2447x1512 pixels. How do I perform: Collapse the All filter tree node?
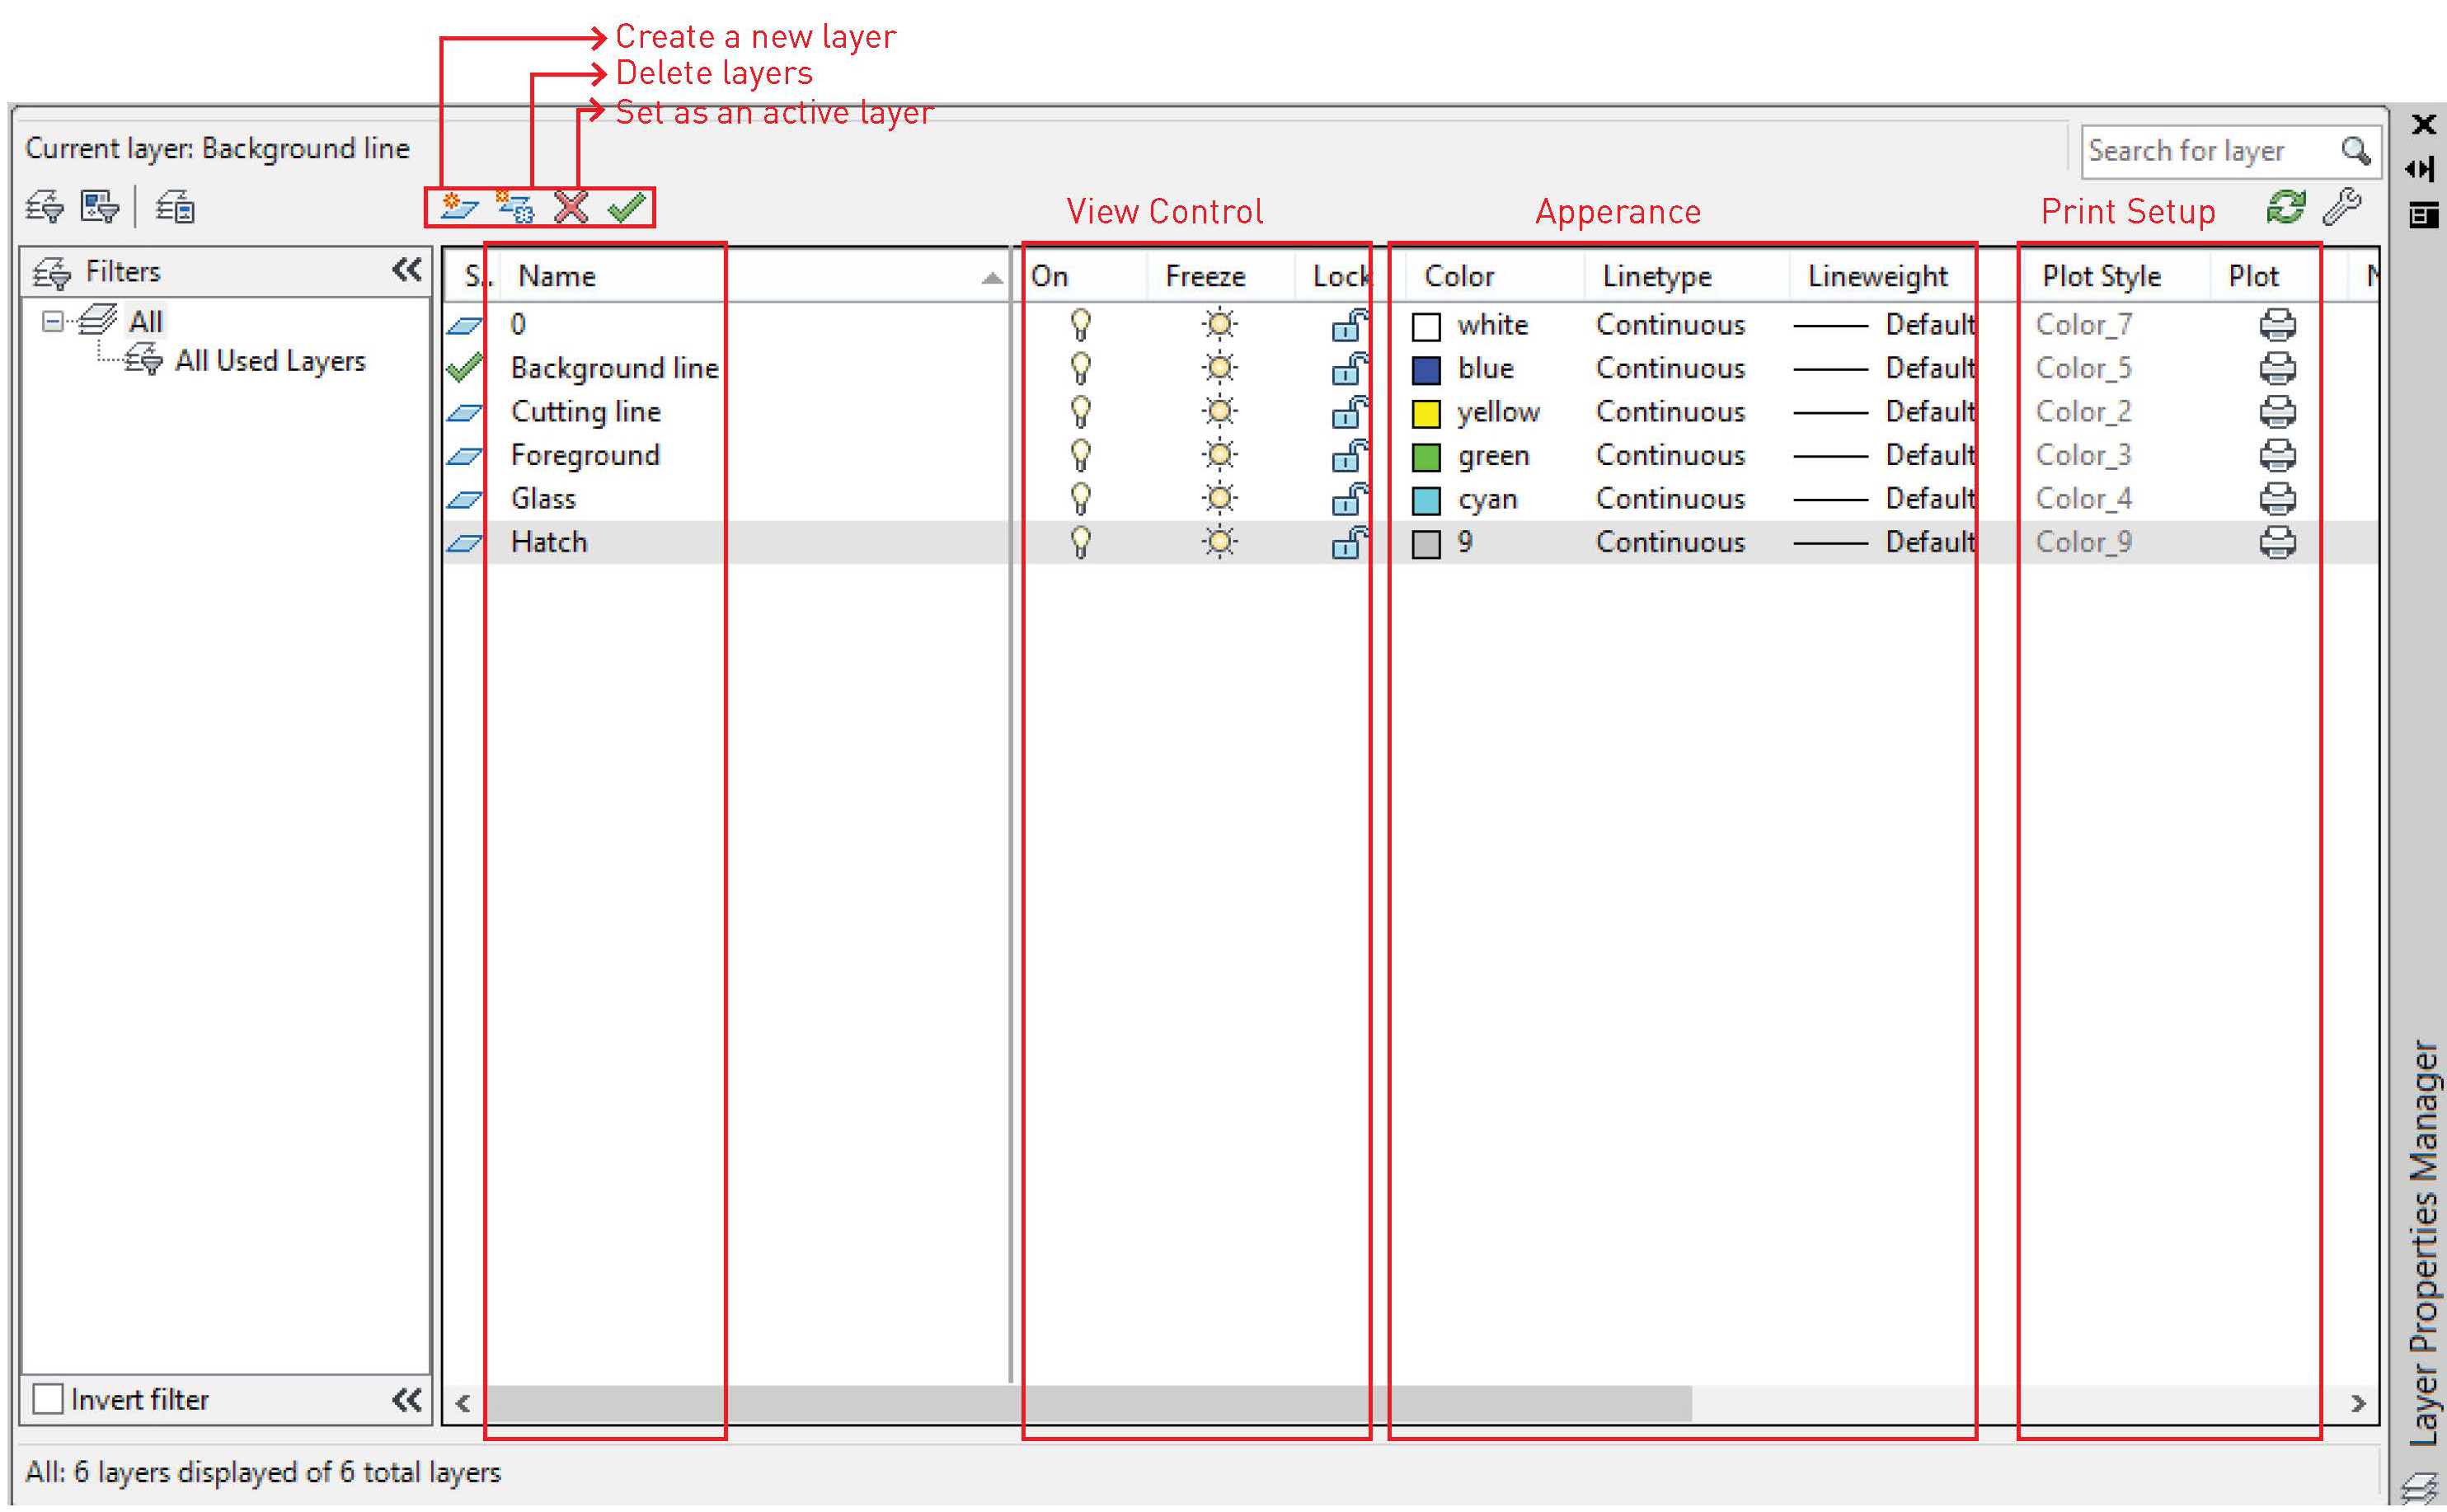(52, 321)
